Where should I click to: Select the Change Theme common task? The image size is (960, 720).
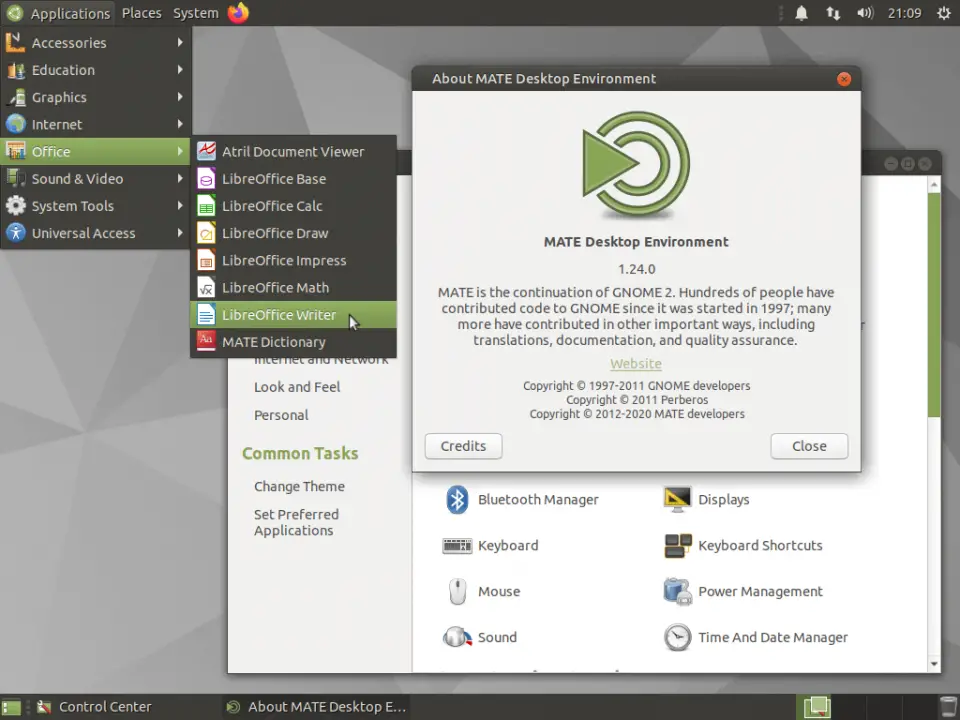pyautogui.click(x=299, y=486)
